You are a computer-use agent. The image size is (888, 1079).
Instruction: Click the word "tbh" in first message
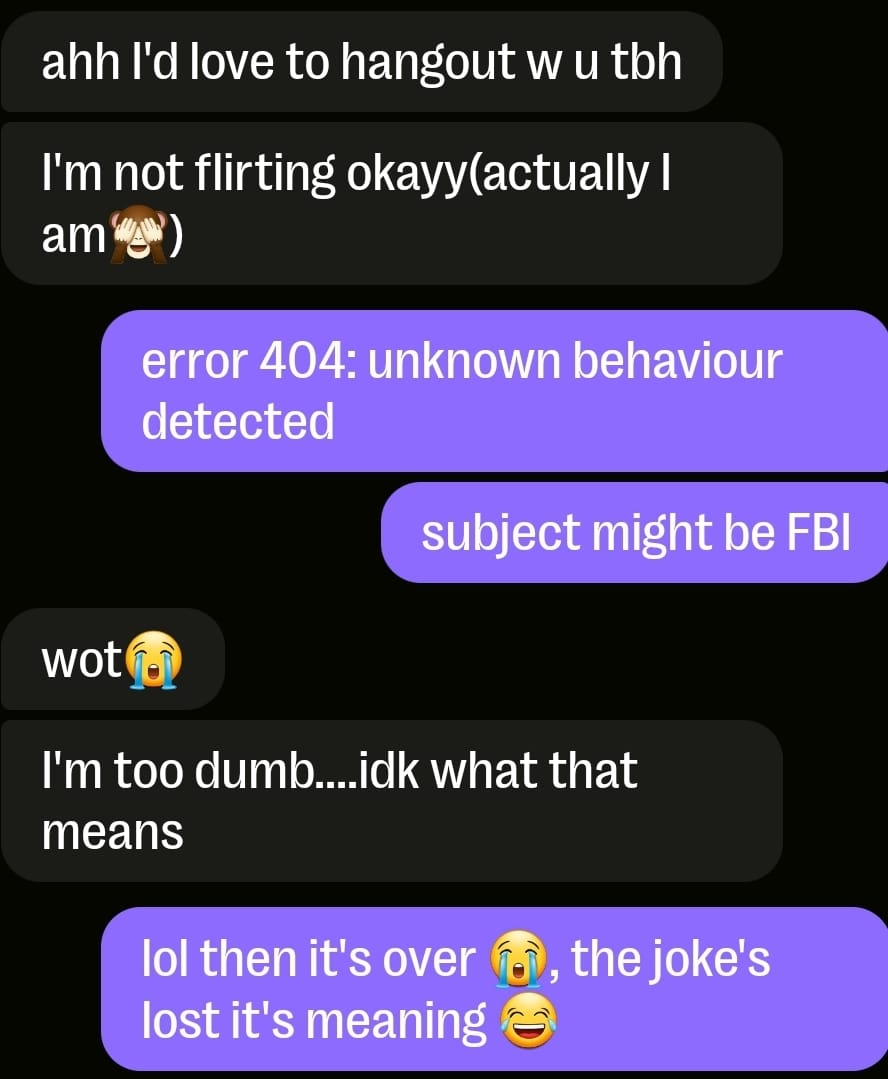point(647,61)
